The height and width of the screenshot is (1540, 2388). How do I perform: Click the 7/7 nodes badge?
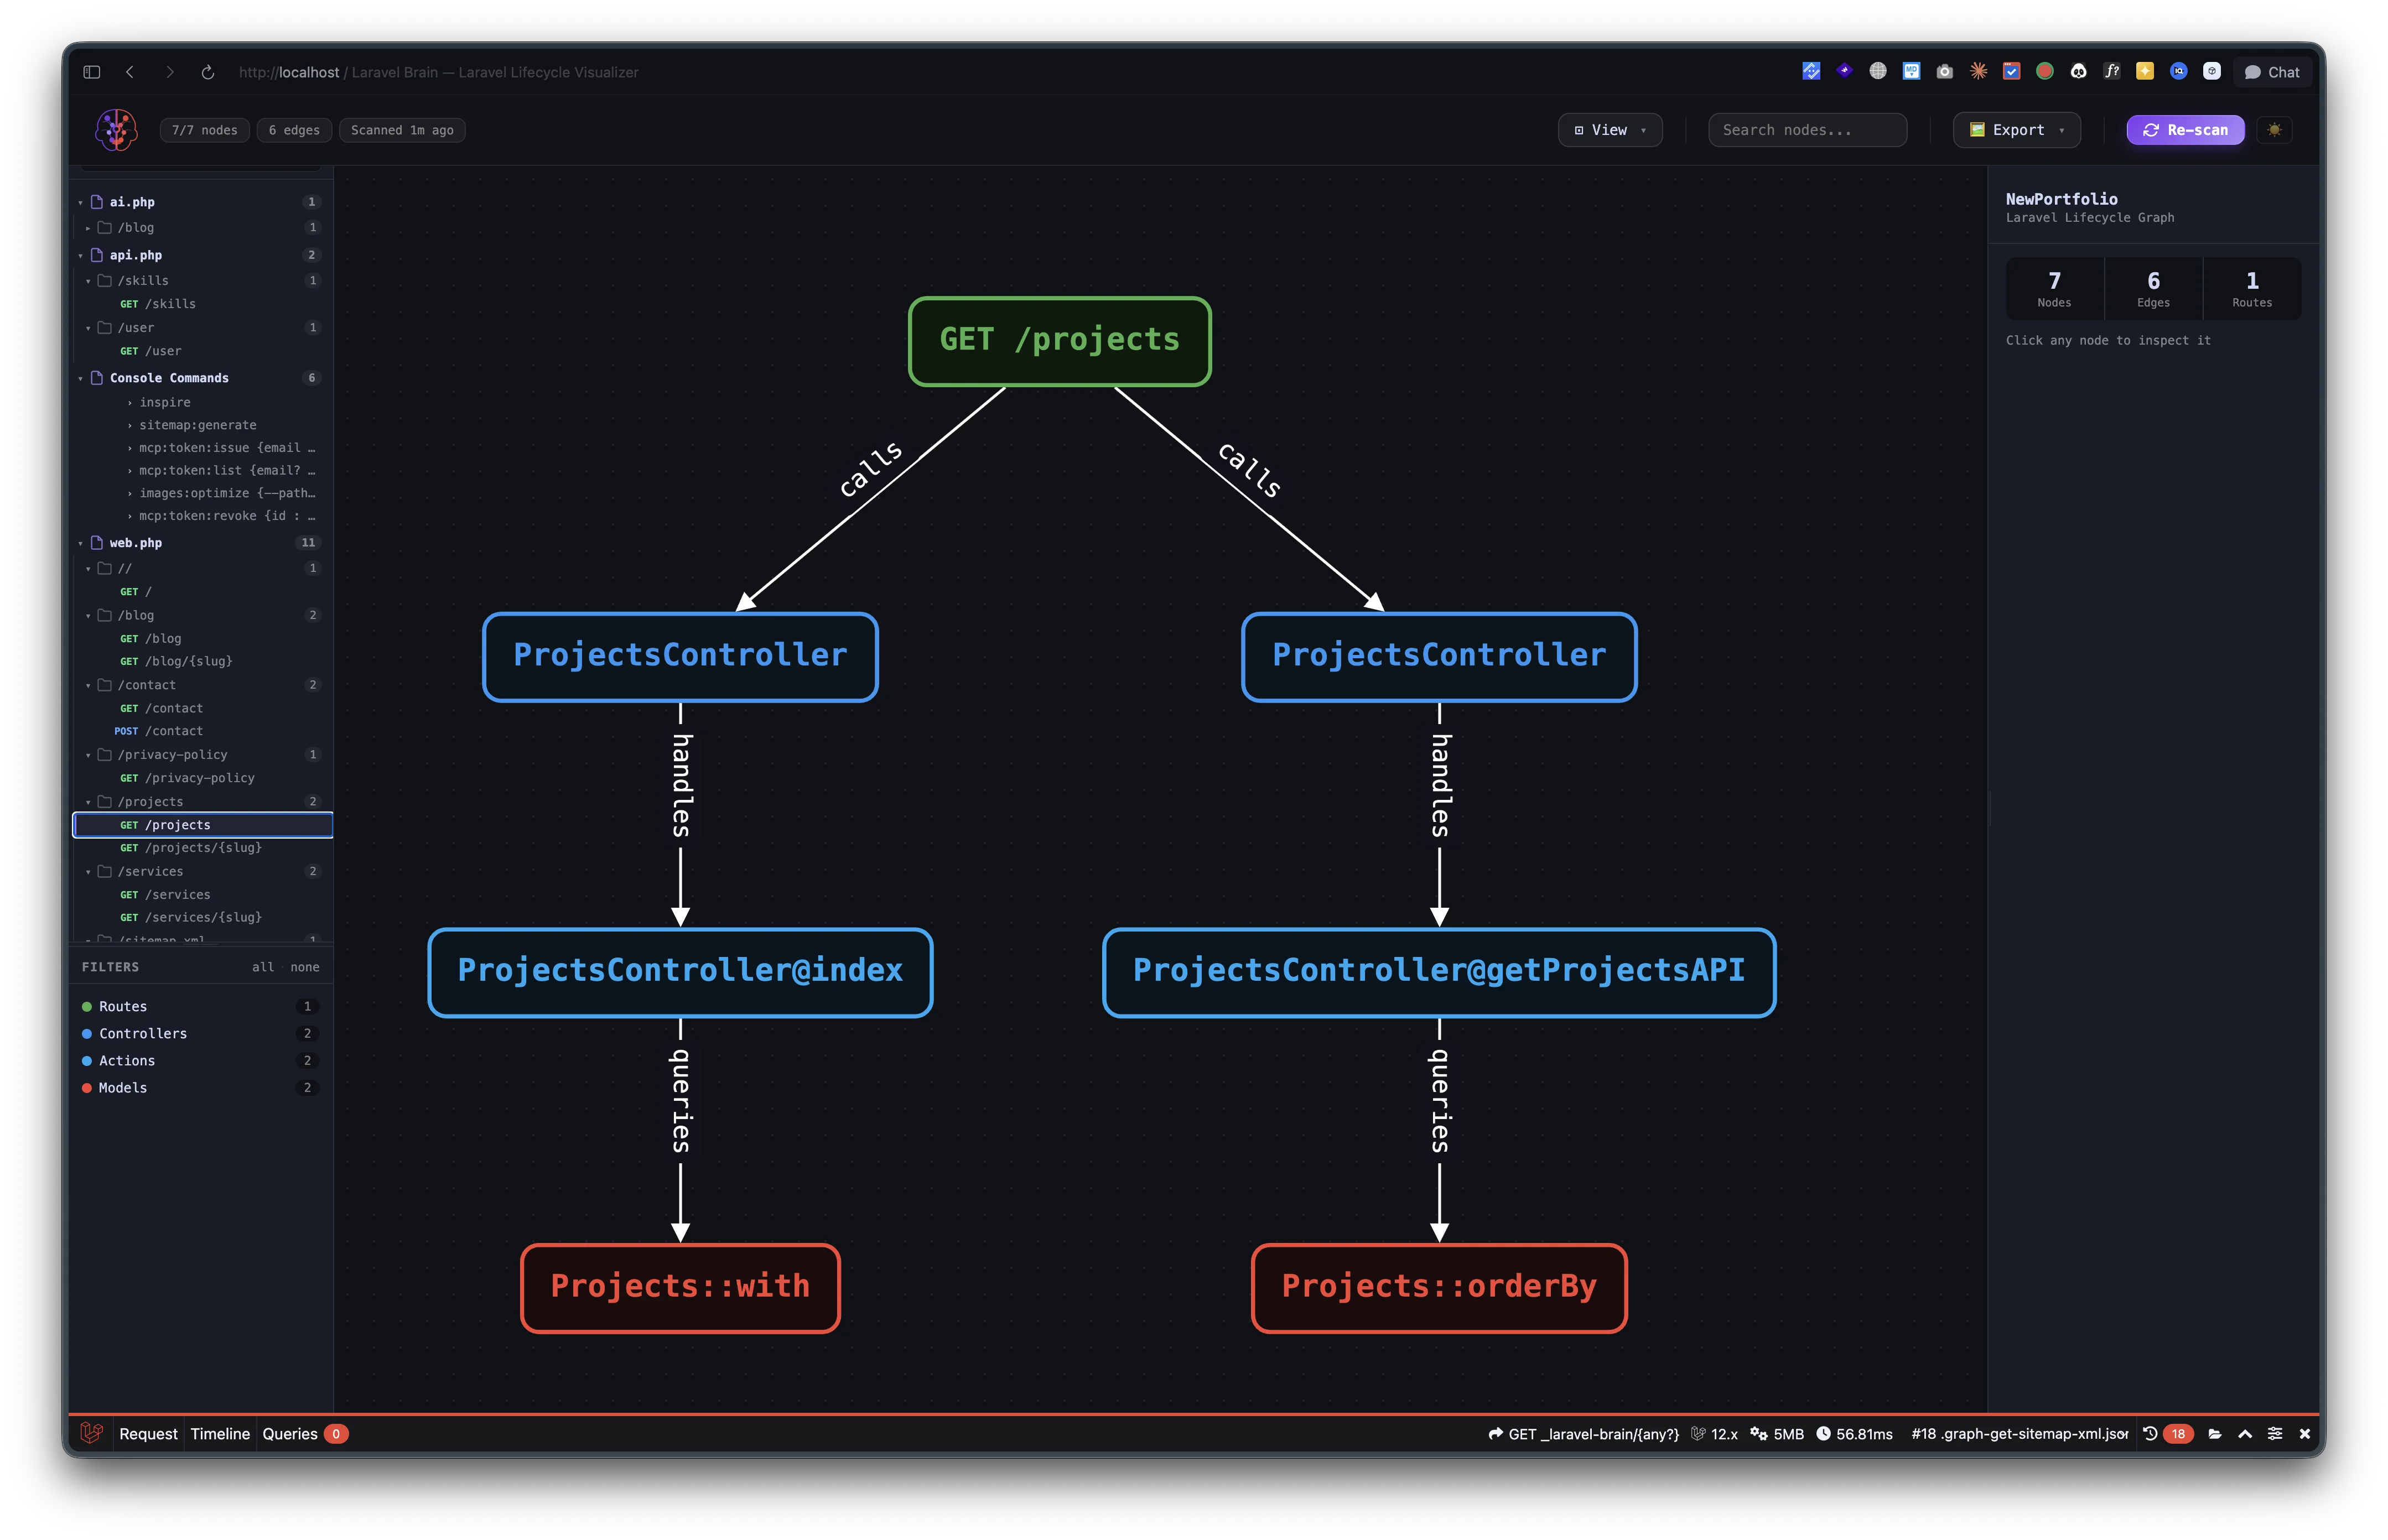point(204,130)
